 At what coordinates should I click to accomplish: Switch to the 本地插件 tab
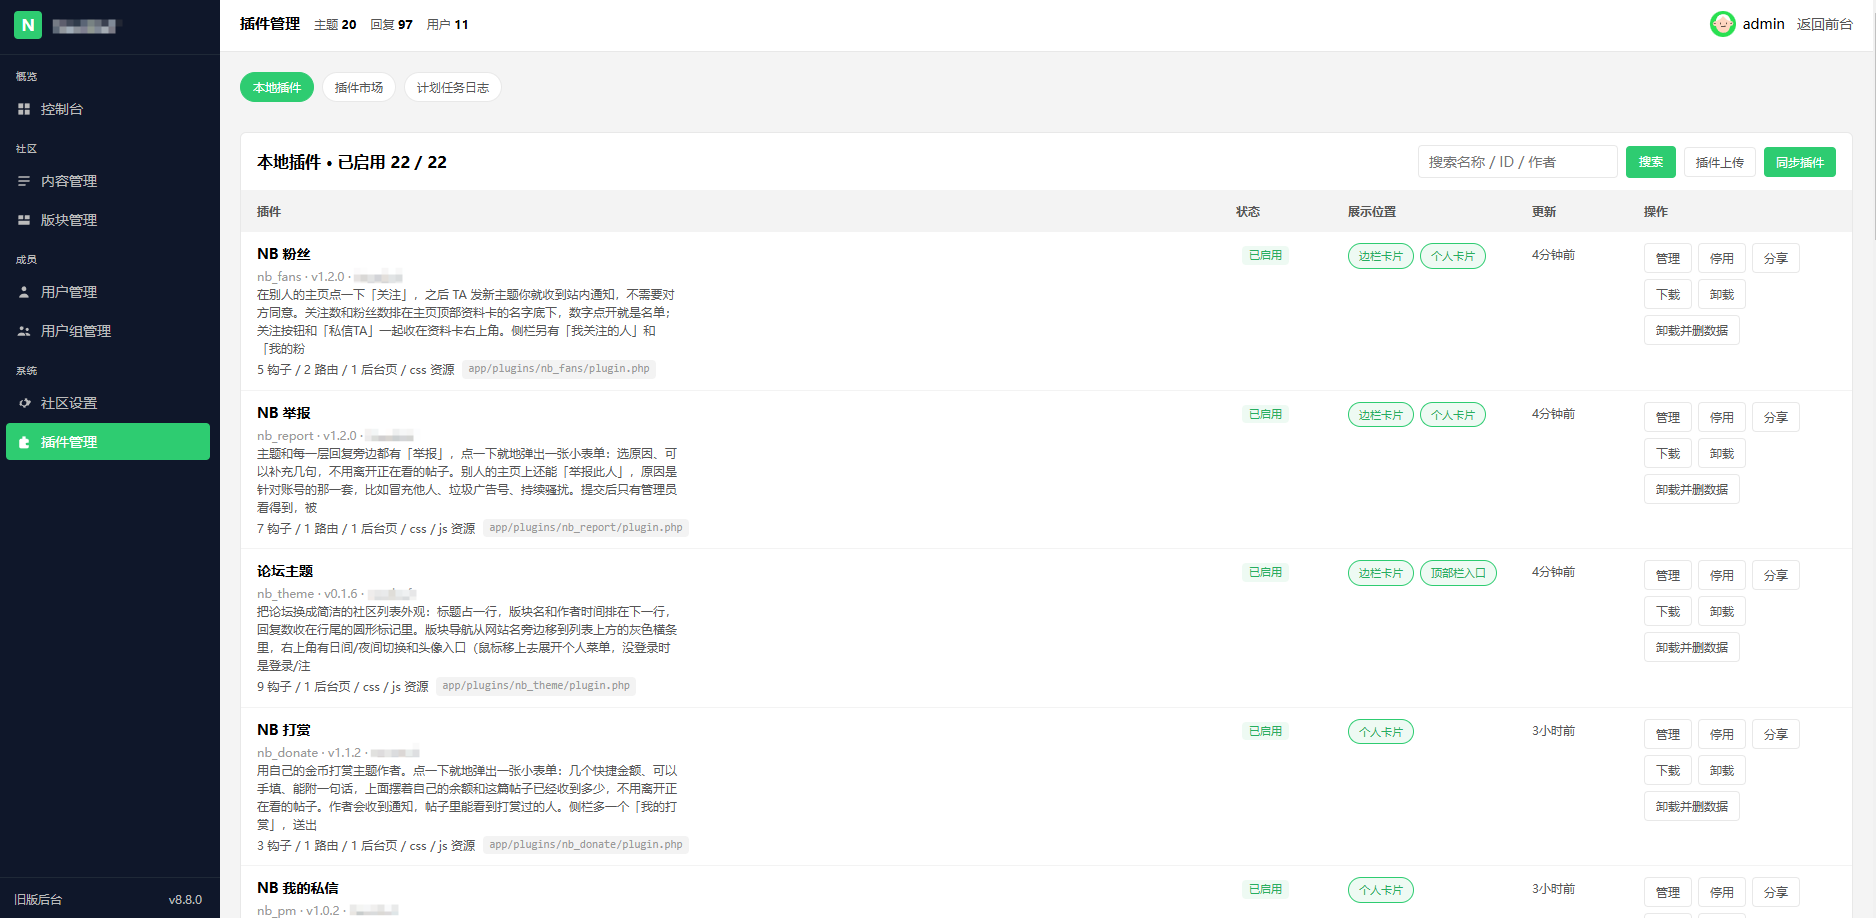click(x=277, y=88)
